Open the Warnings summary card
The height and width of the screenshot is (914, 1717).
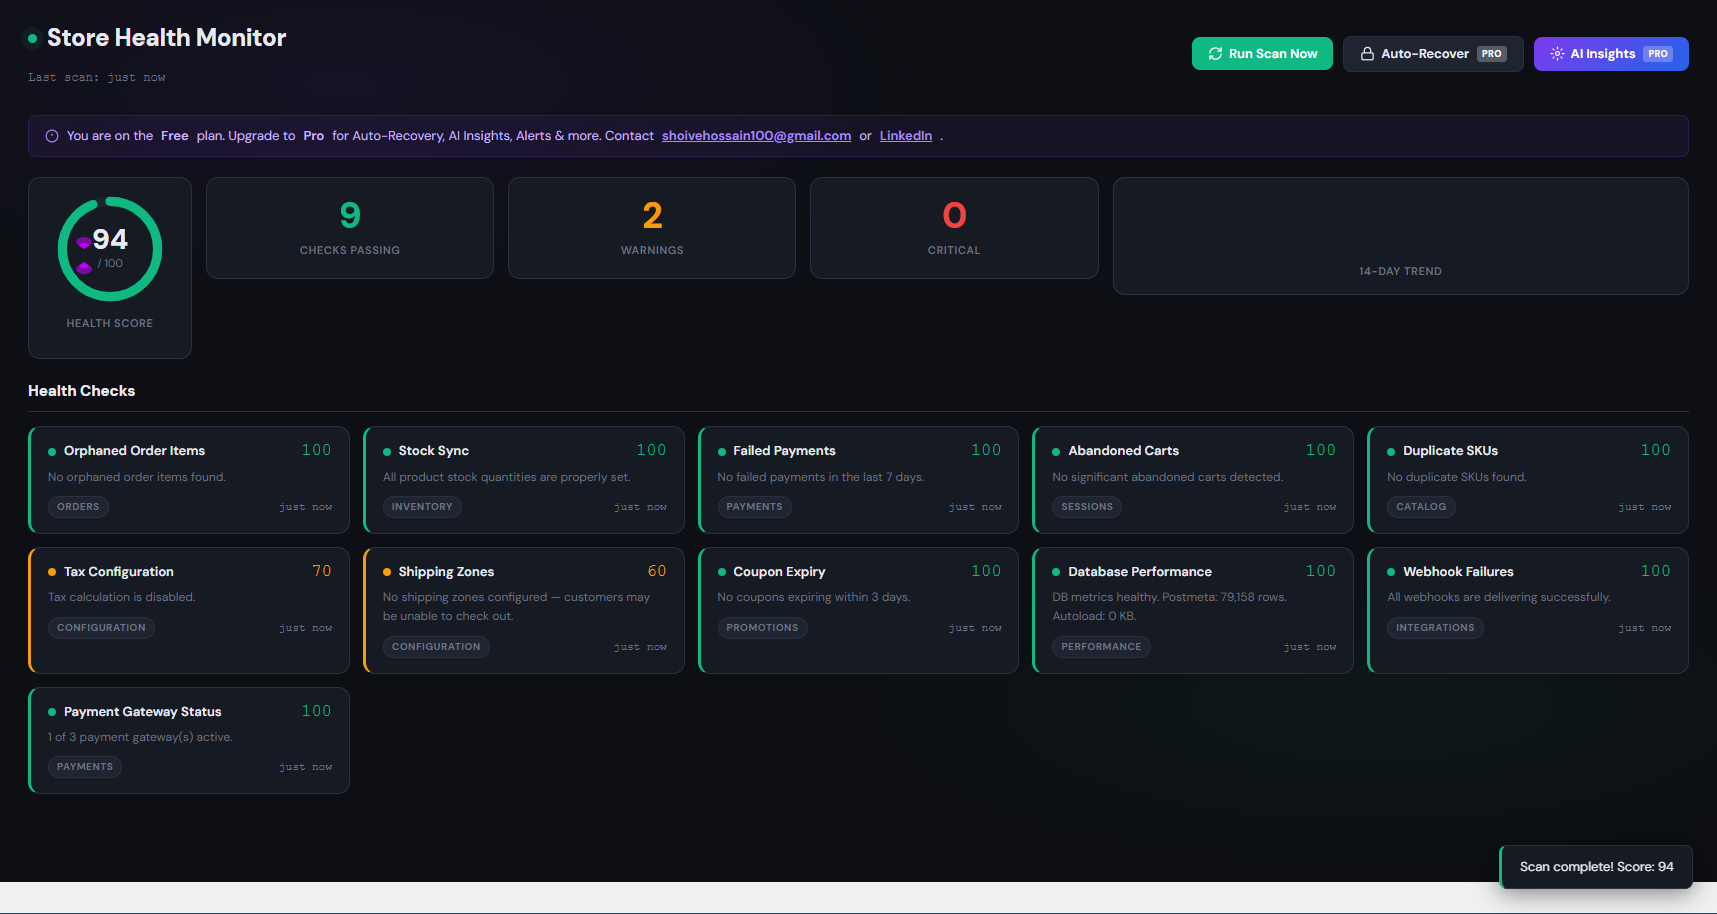(652, 228)
